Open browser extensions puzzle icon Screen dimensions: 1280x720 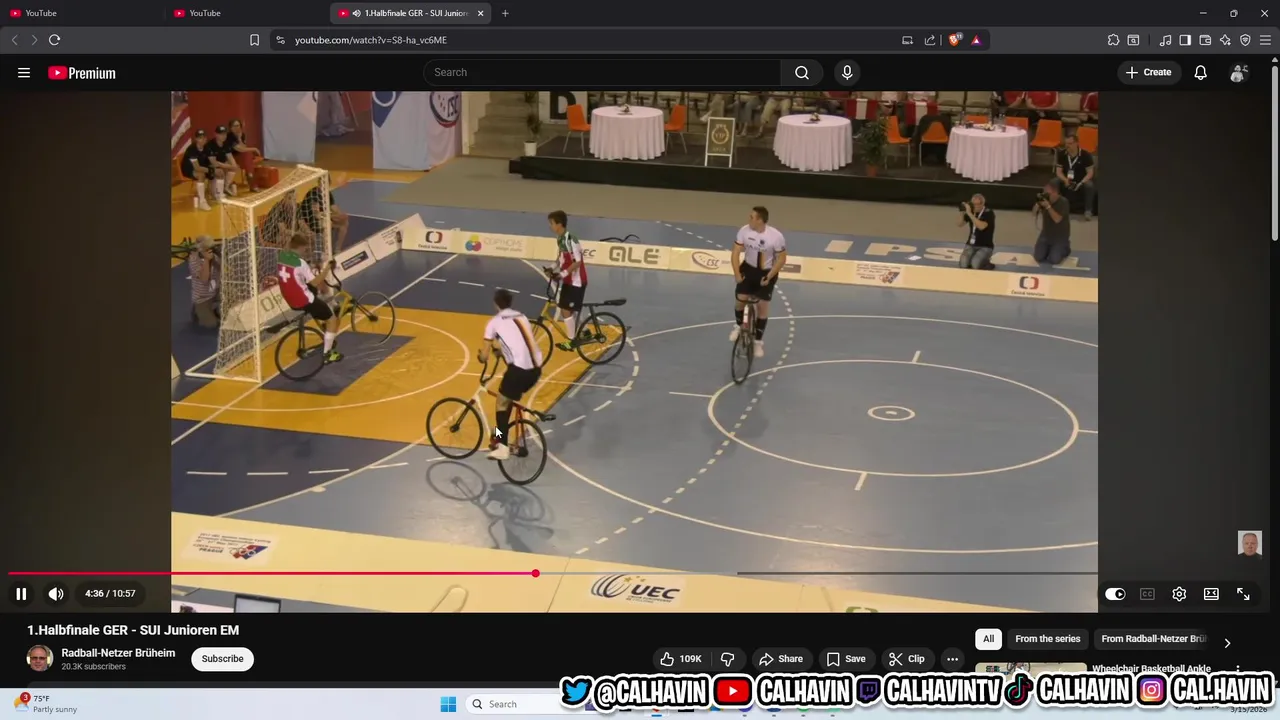click(1113, 40)
